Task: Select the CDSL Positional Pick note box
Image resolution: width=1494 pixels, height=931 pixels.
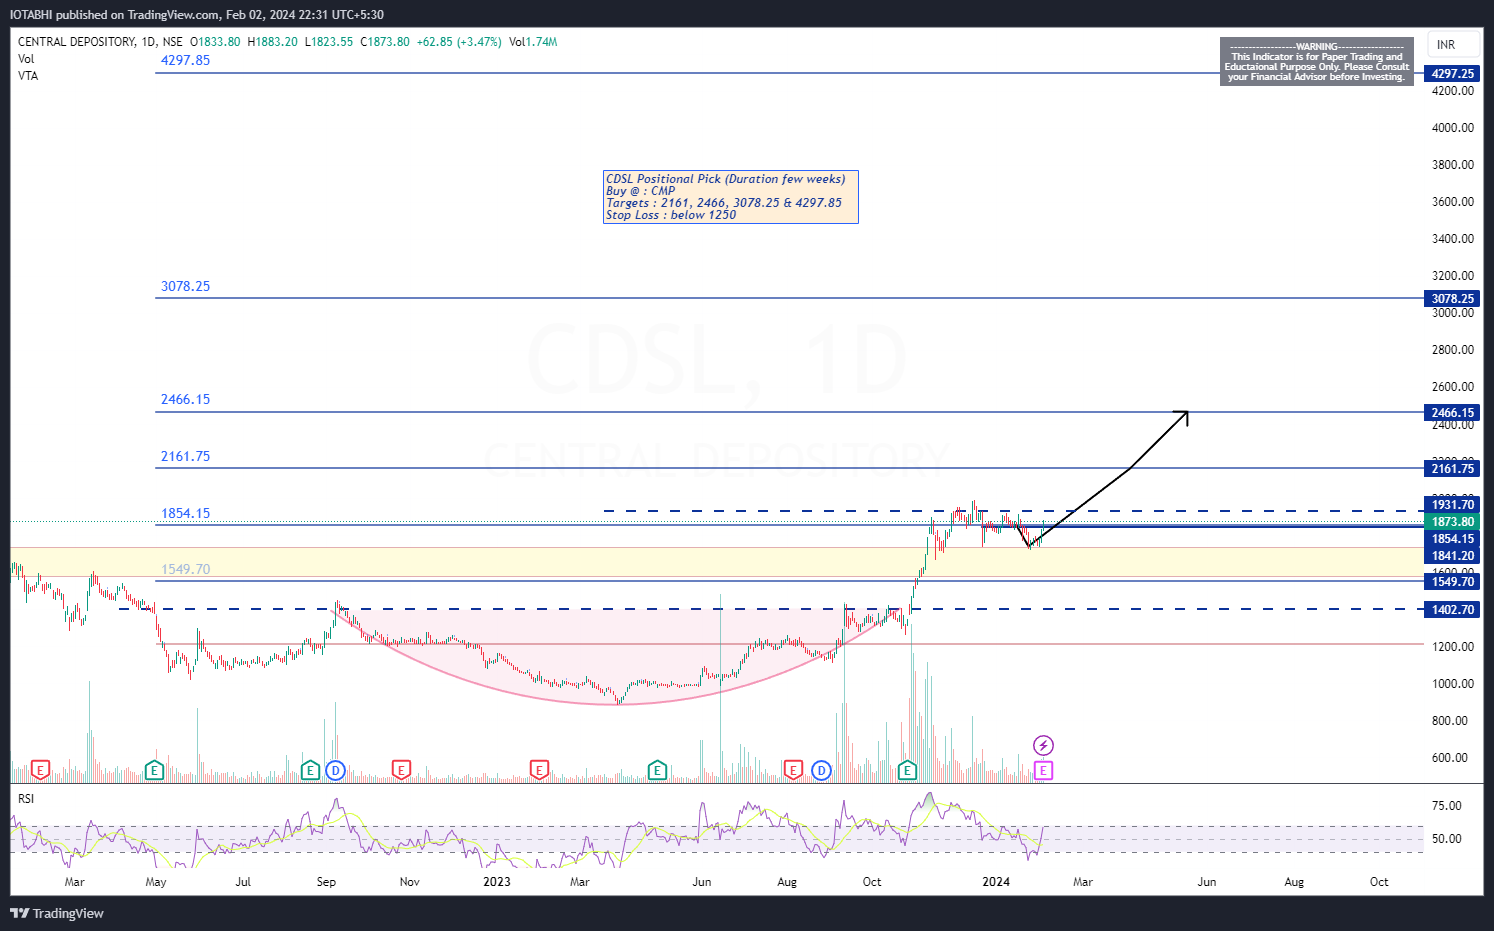Action: (731, 196)
